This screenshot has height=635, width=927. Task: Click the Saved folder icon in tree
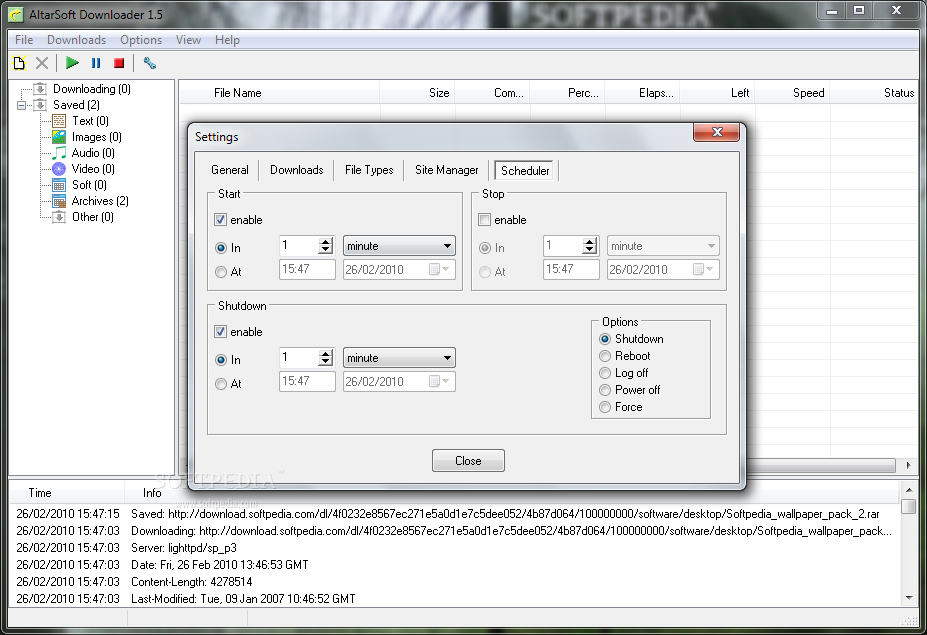pyautogui.click(x=40, y=105)
